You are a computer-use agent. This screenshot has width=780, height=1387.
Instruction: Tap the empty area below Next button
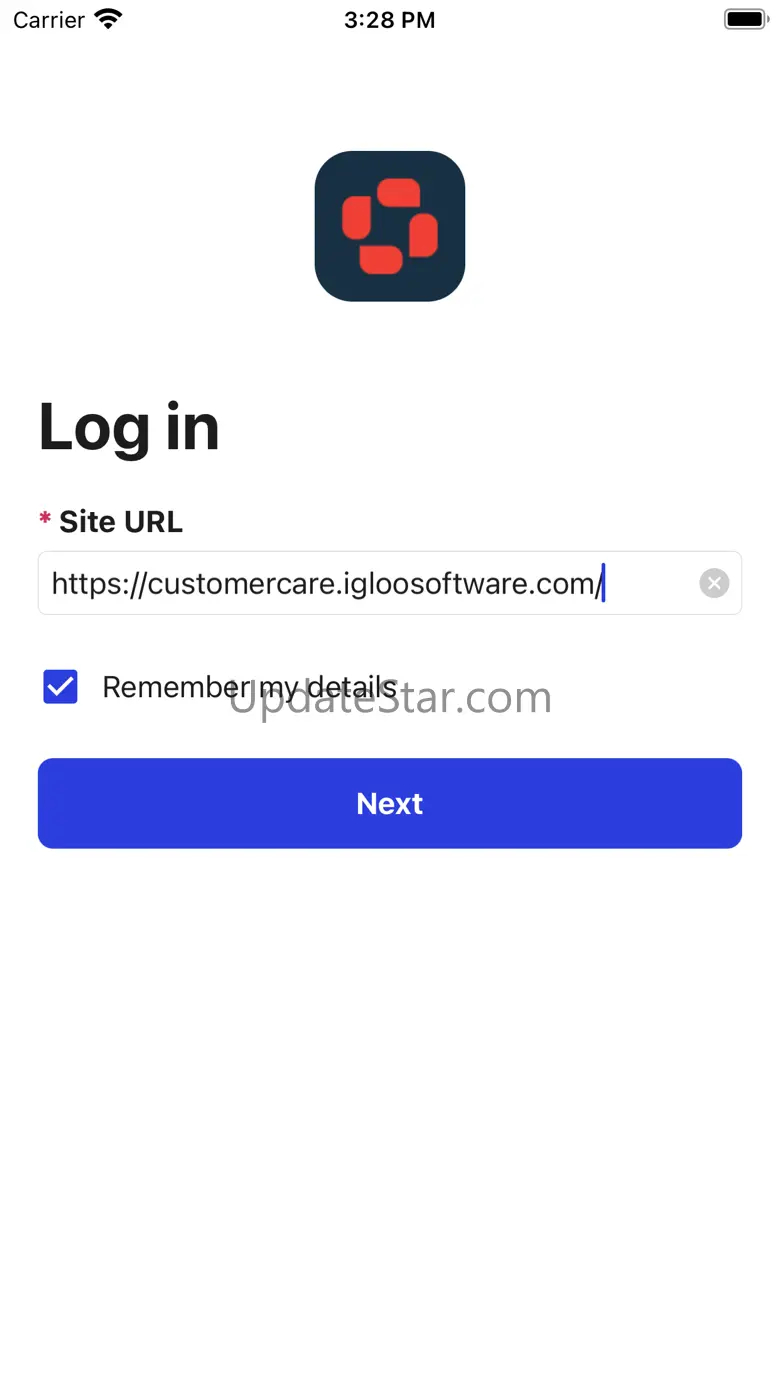[x=390, y=1100]
